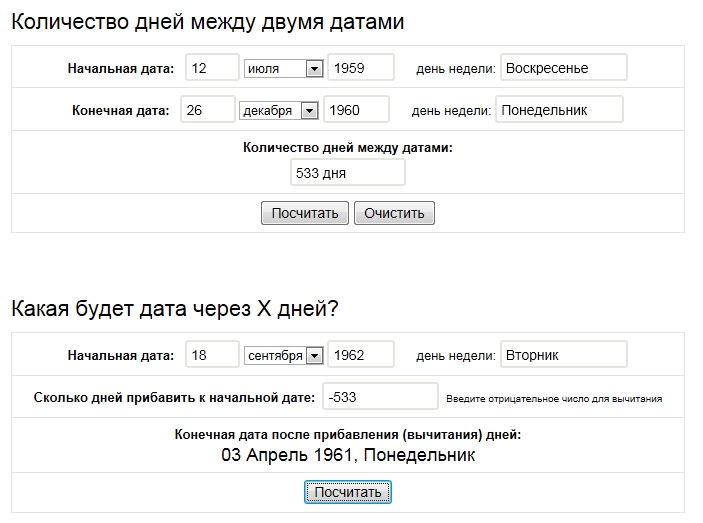Click the weekday field showing Понедельник
Viewport: 703px width, 523px height.
click(x=559, y=110)
